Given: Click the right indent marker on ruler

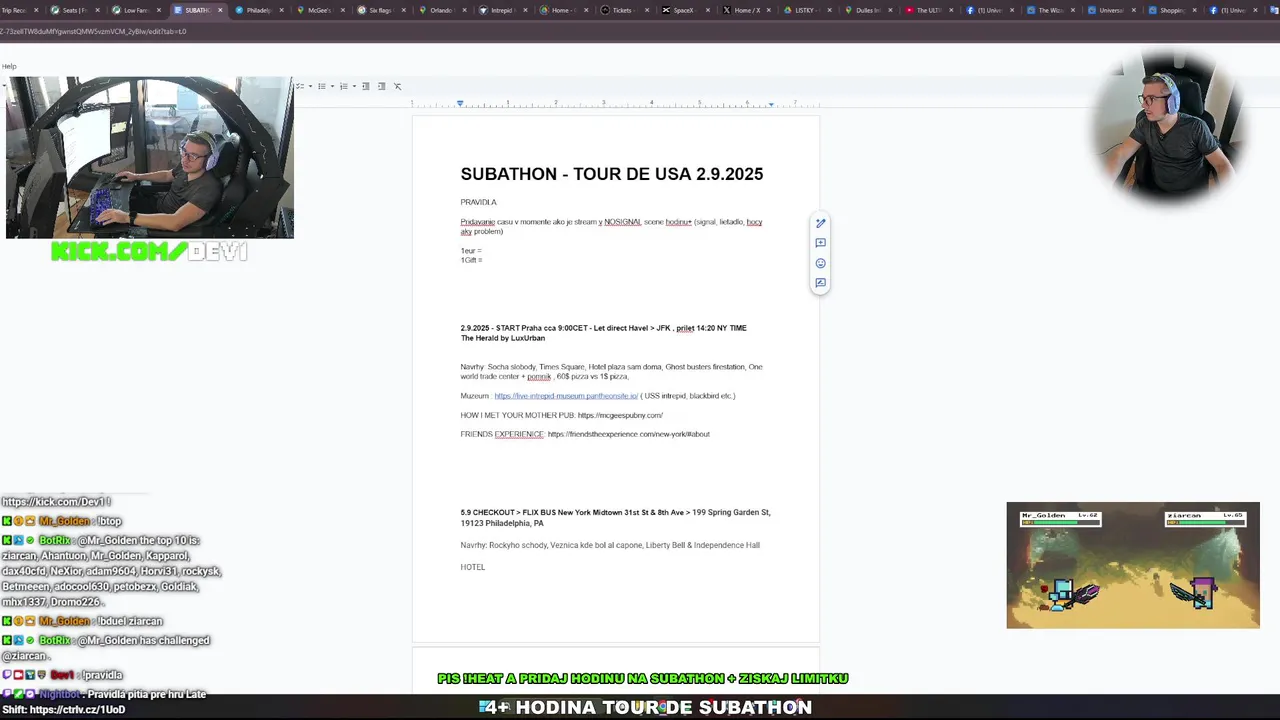Looking at the screenshot, I should point(771,103).
